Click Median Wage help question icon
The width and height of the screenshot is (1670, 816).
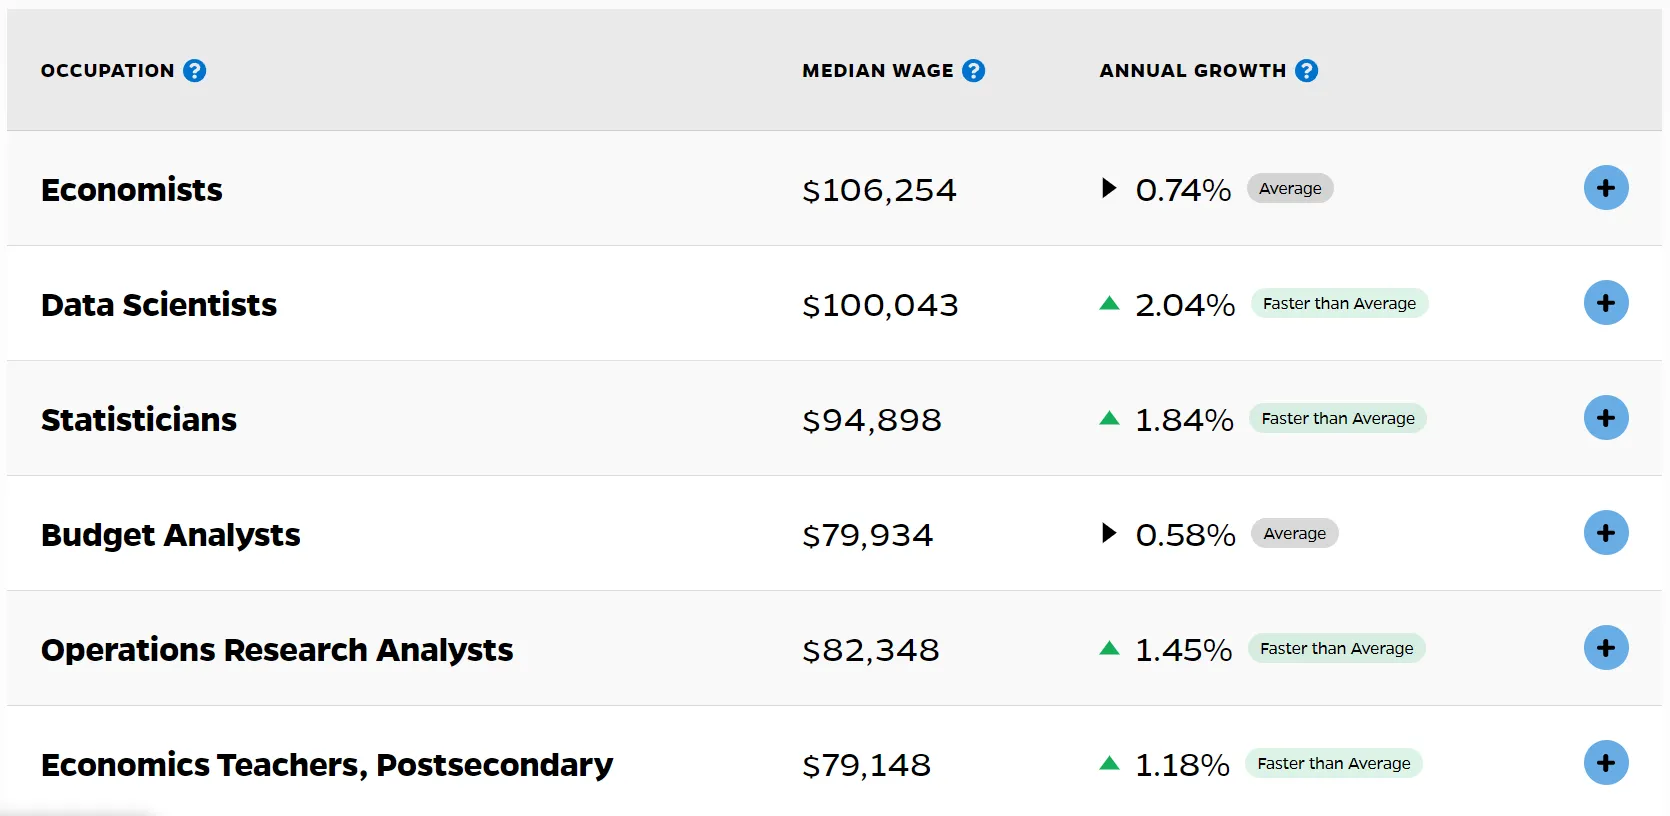(x=973, y=71)
